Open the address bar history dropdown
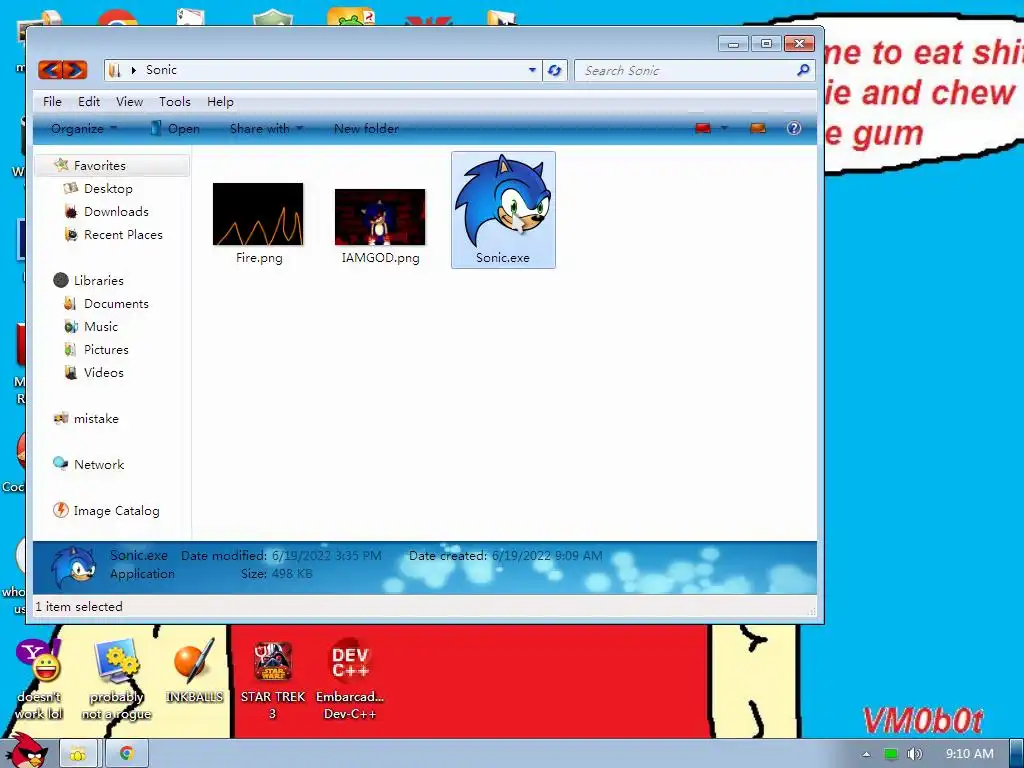Image resolution: width=1024 pixels, height=768 pixels. click(532, 70)
